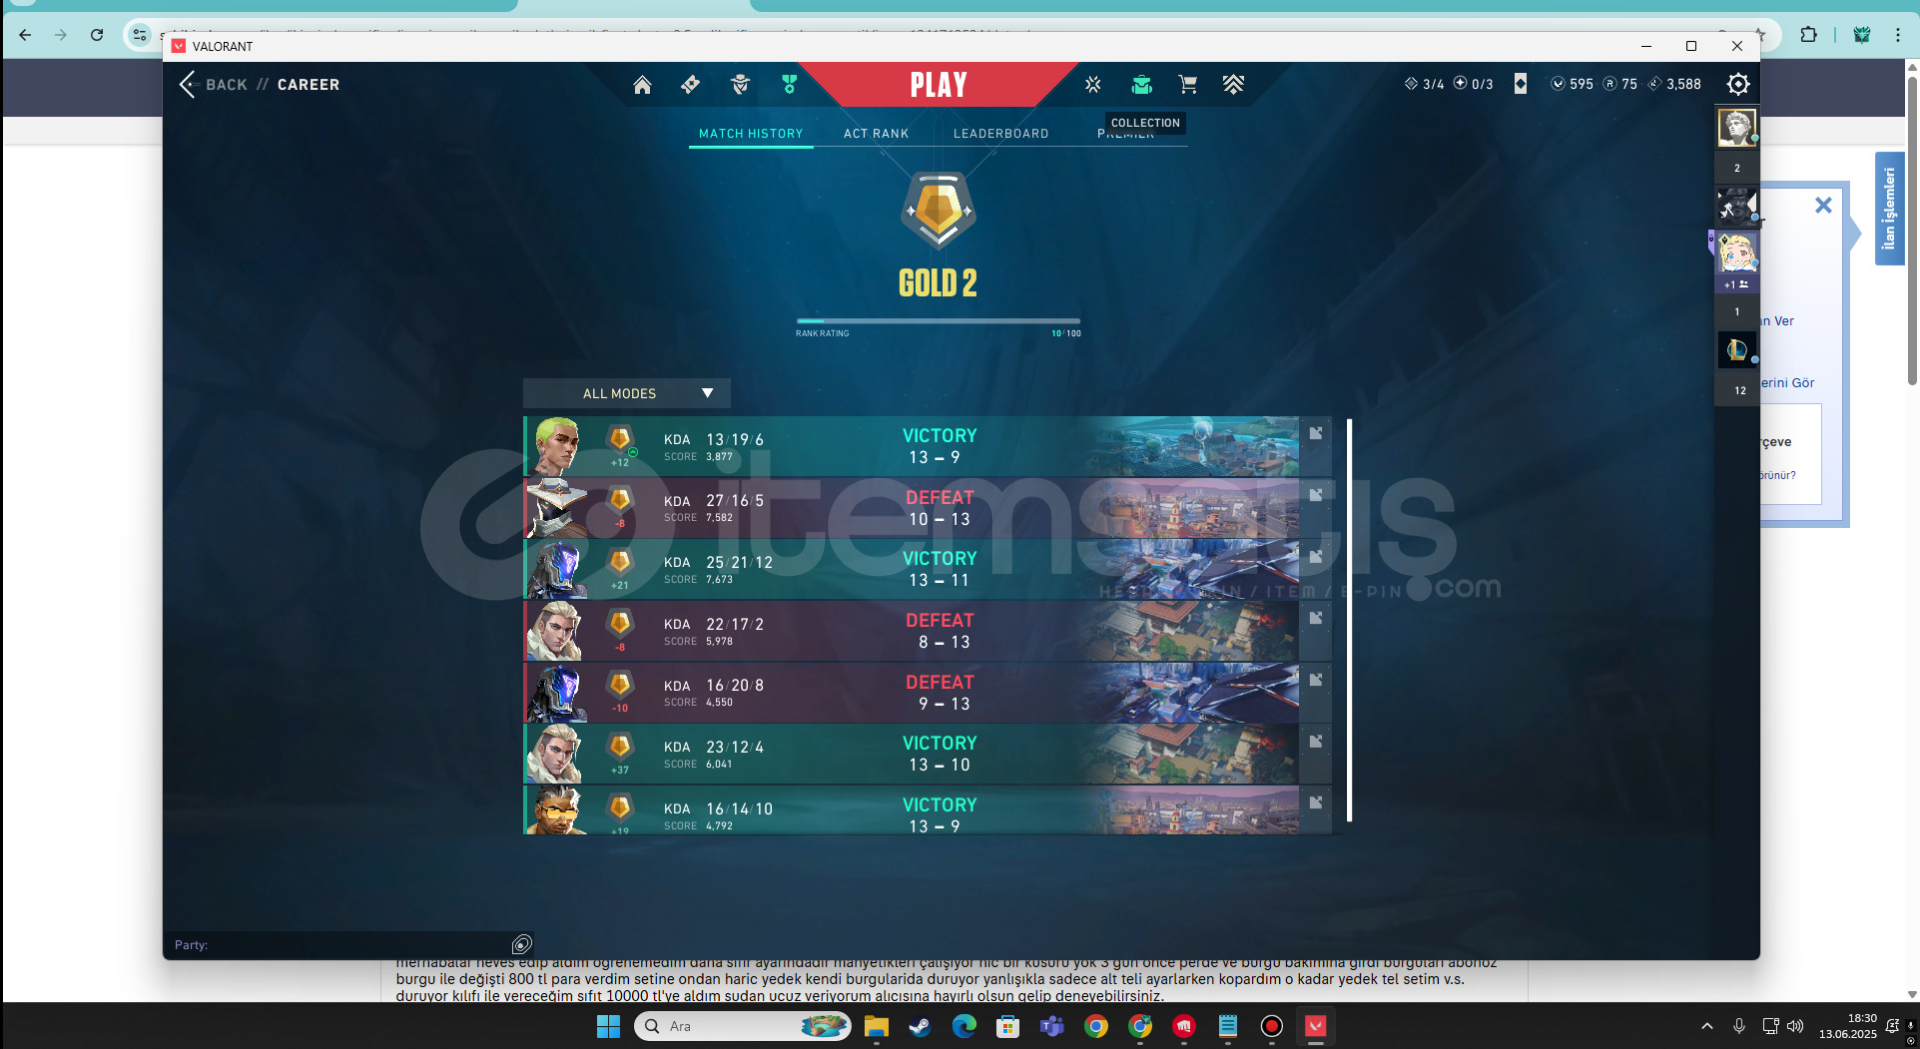This screenshot has height=1049, width=1920.
Task: Click the 595 Valorant Points balance
Action: coord(1572,84)
